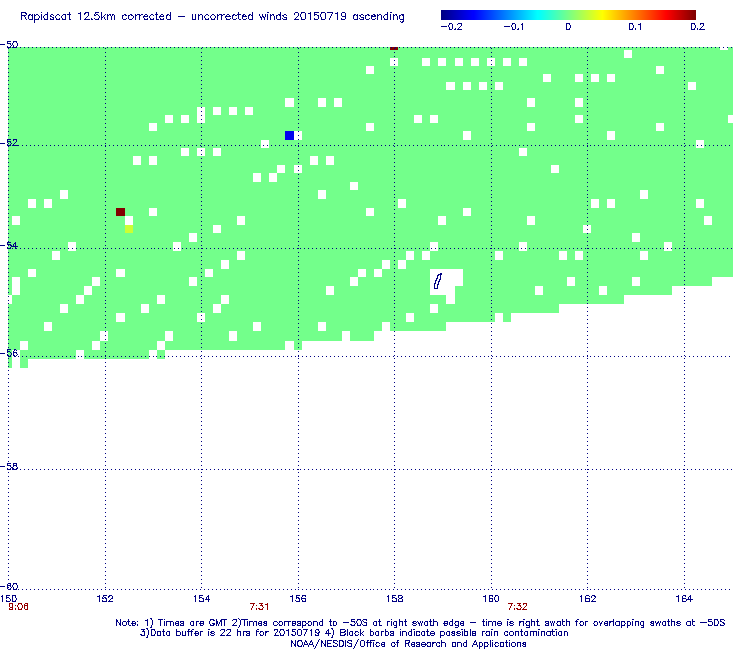Click the wind difference color scale bar
This screenshot has width=740, height=650.
568,15
